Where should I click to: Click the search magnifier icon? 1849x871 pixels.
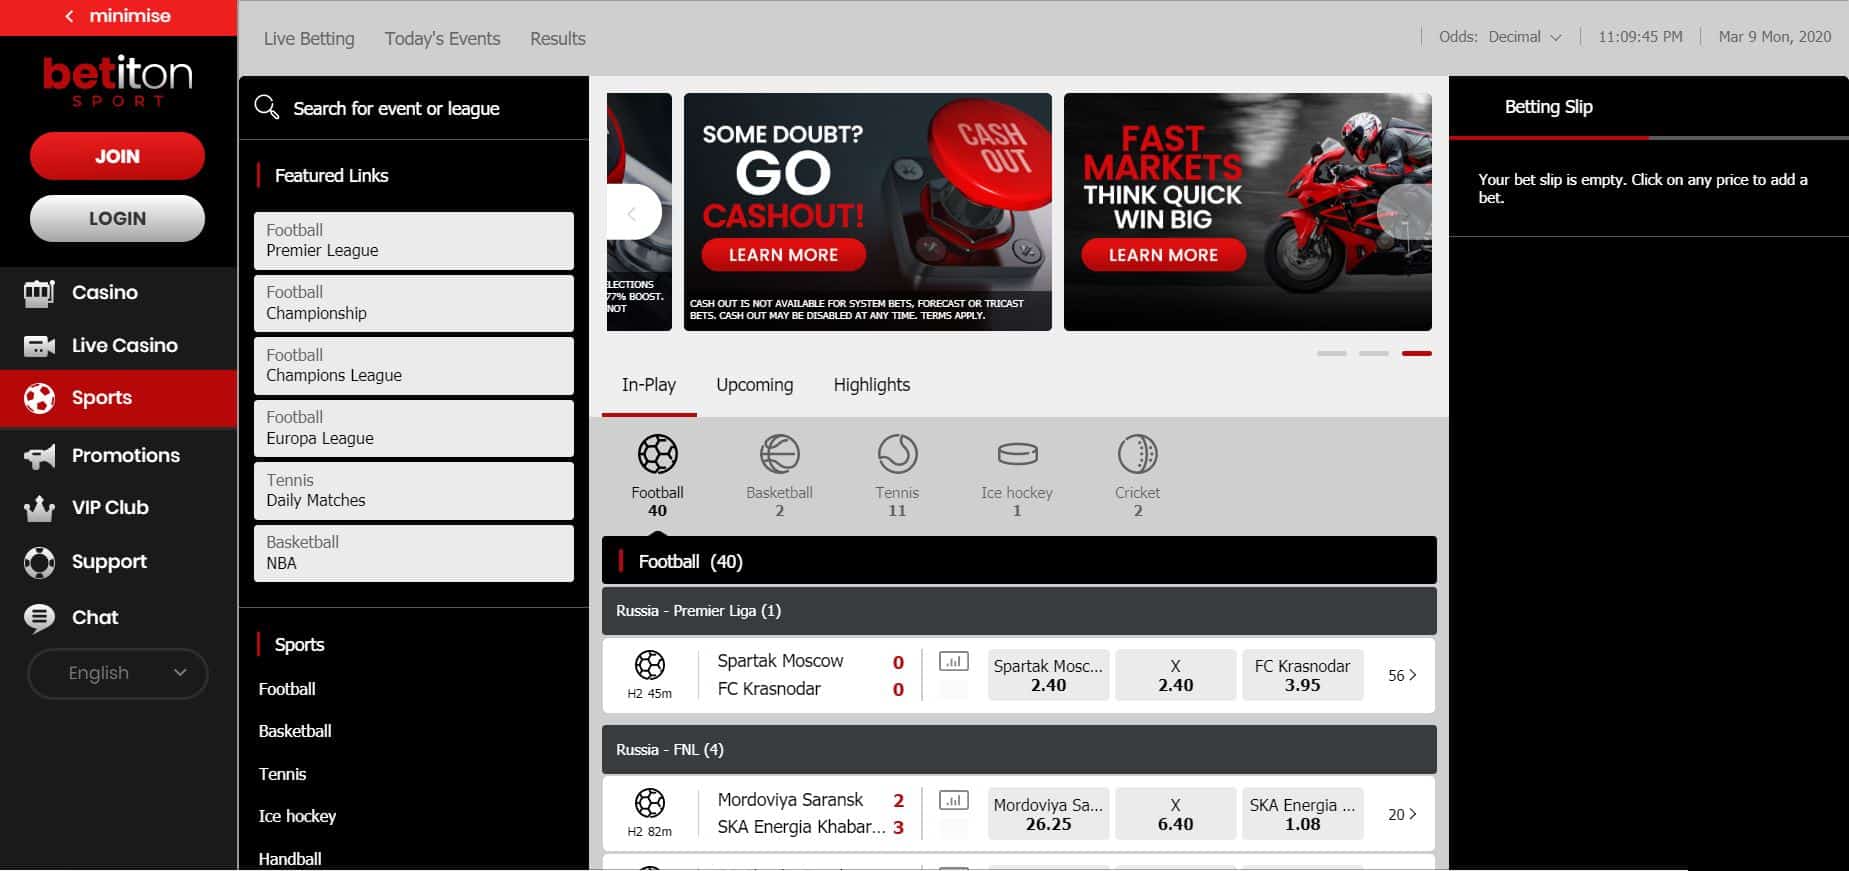(266, 107)
